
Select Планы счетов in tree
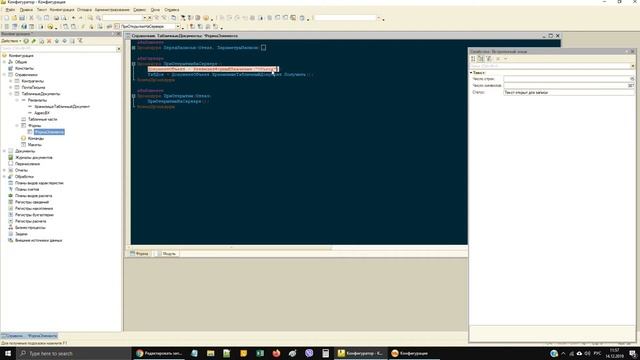click(27, 189)
